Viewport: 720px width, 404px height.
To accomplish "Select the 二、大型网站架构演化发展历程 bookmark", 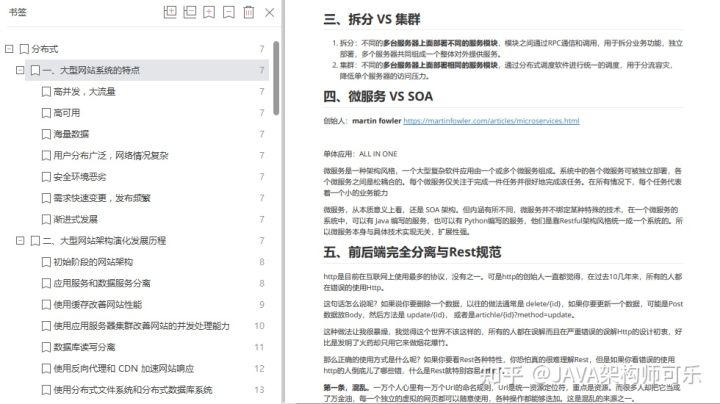I will (104, 241).
